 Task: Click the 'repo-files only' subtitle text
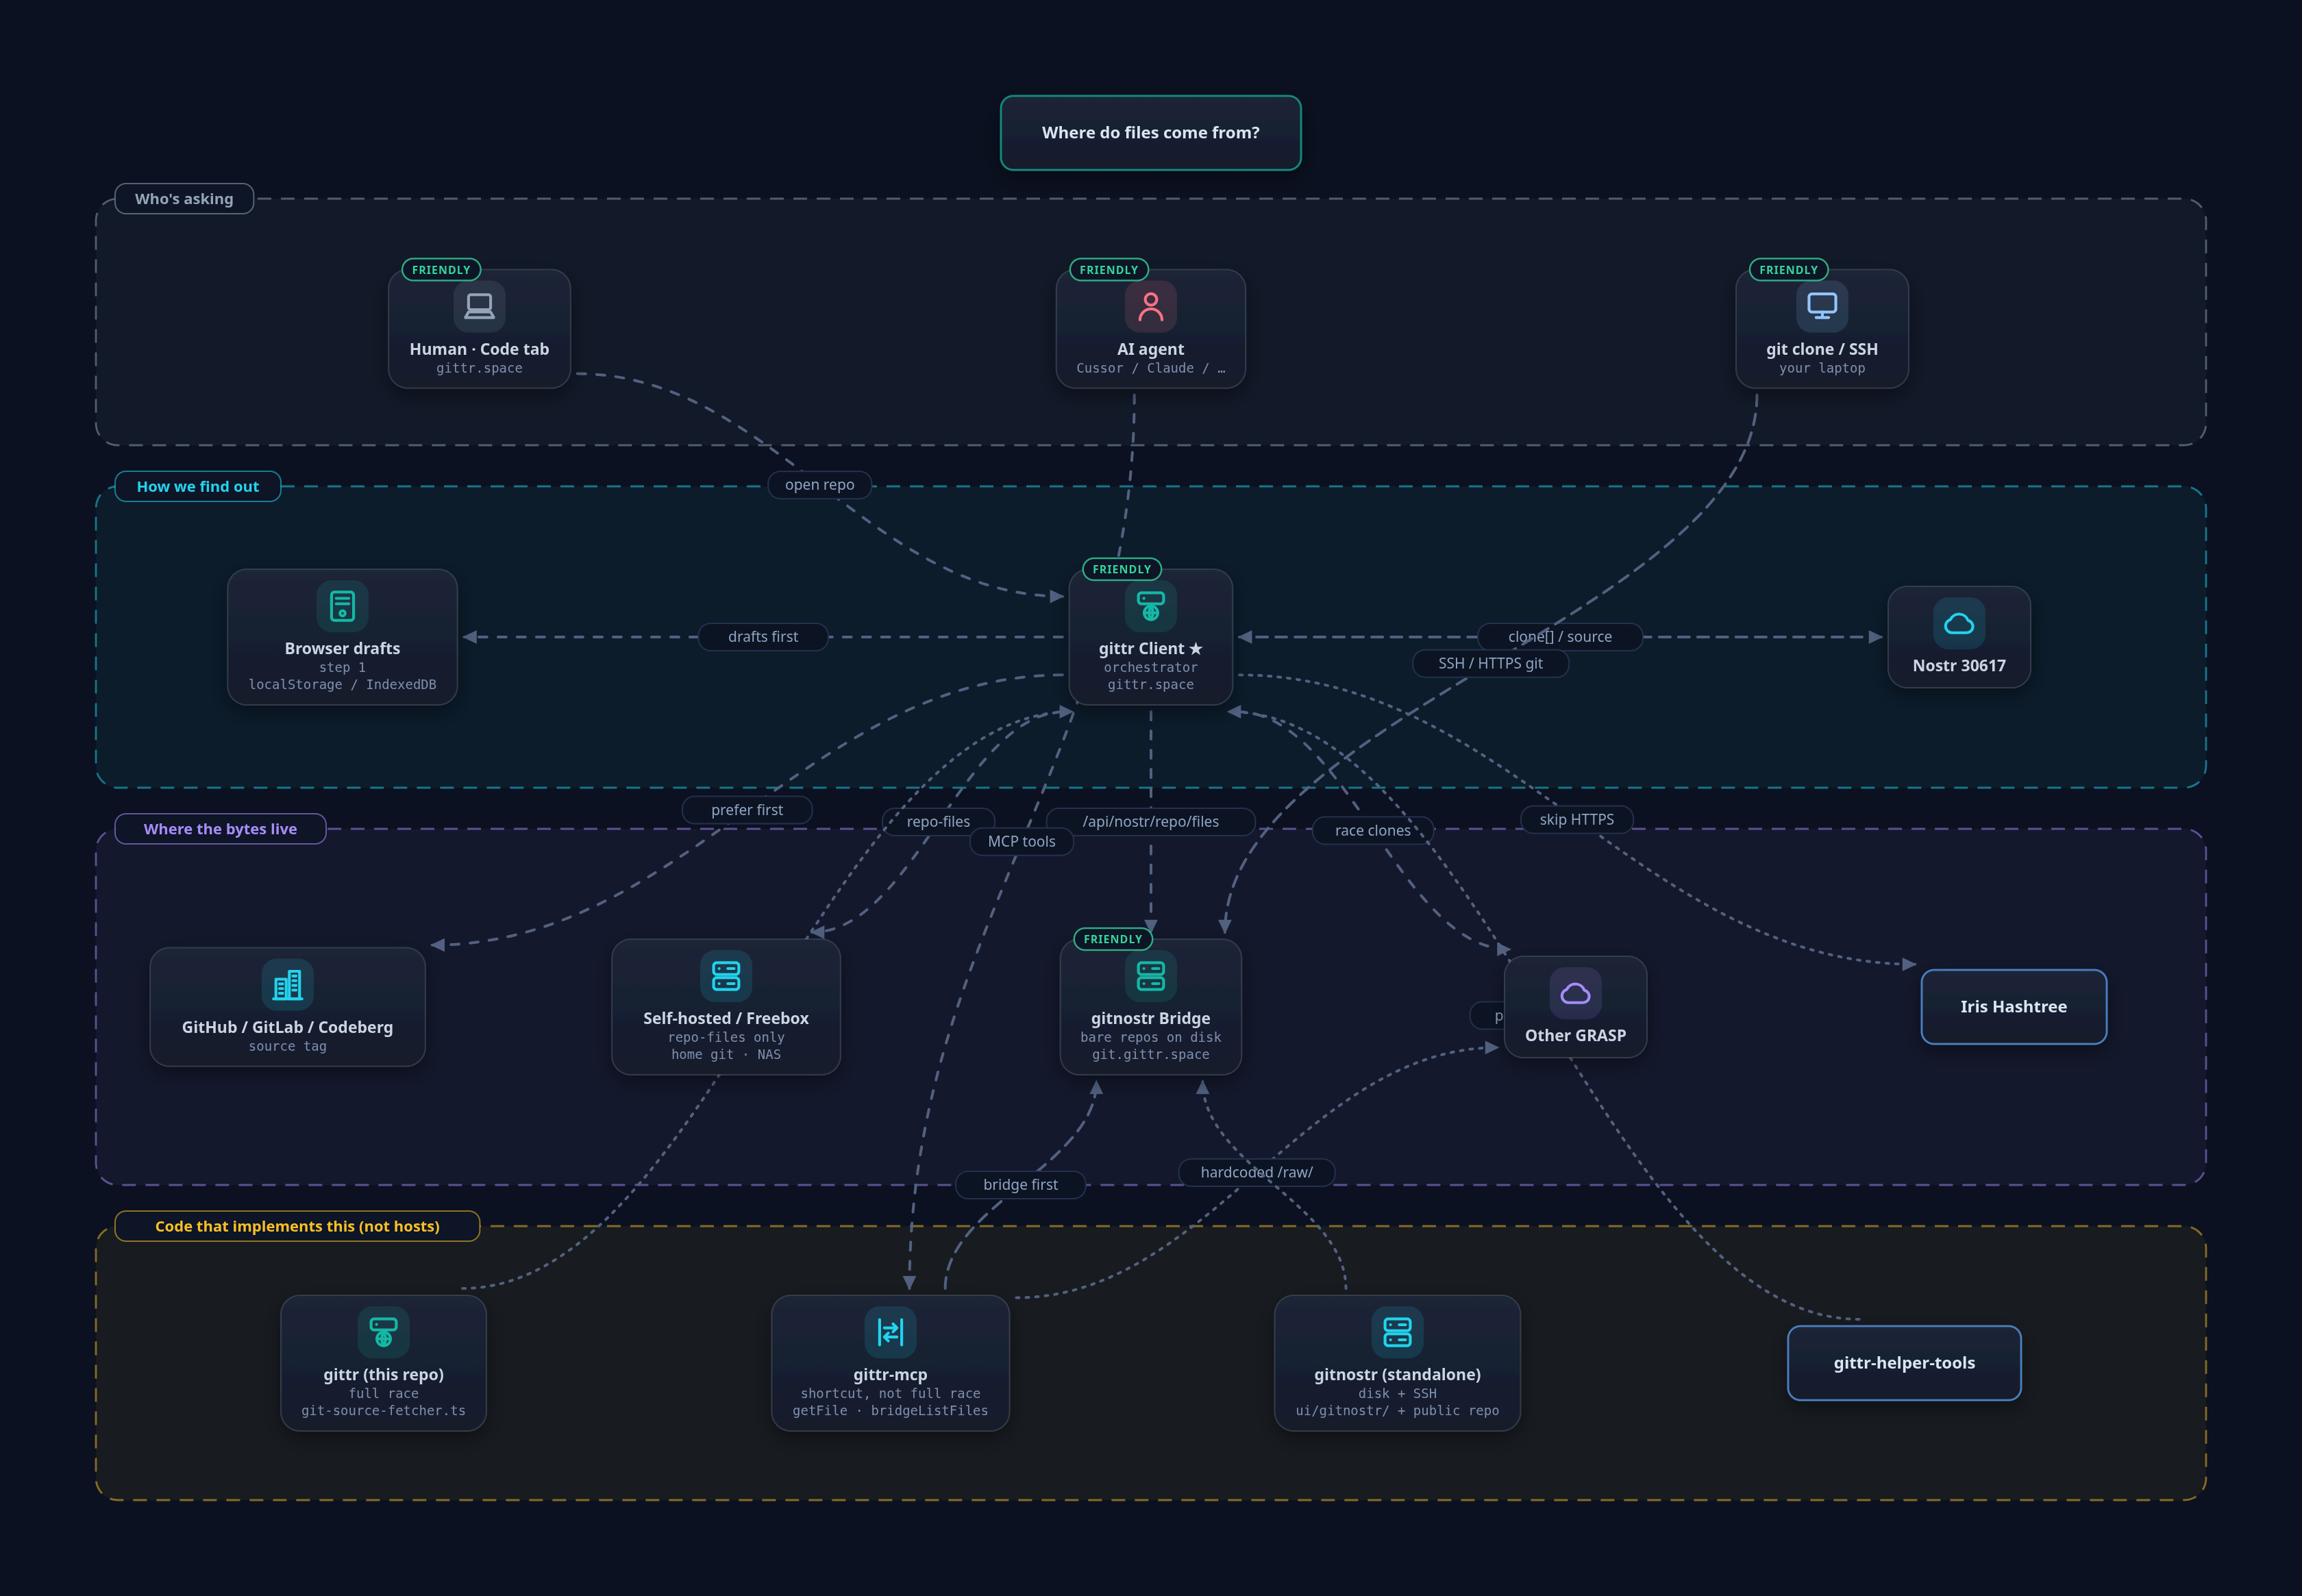[x=725, y=1038]
